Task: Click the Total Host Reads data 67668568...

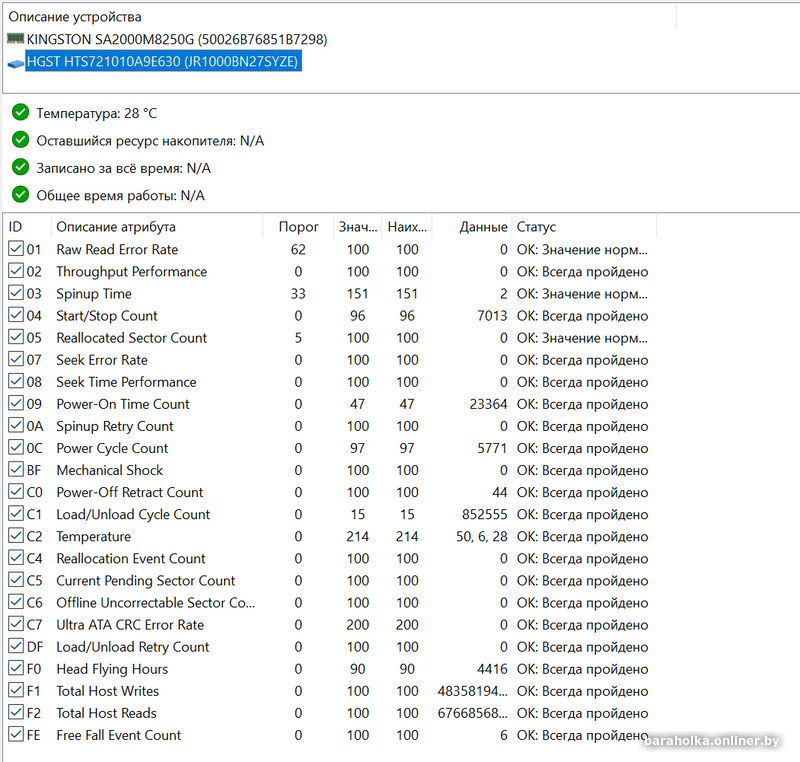Action: pos(472,713)
